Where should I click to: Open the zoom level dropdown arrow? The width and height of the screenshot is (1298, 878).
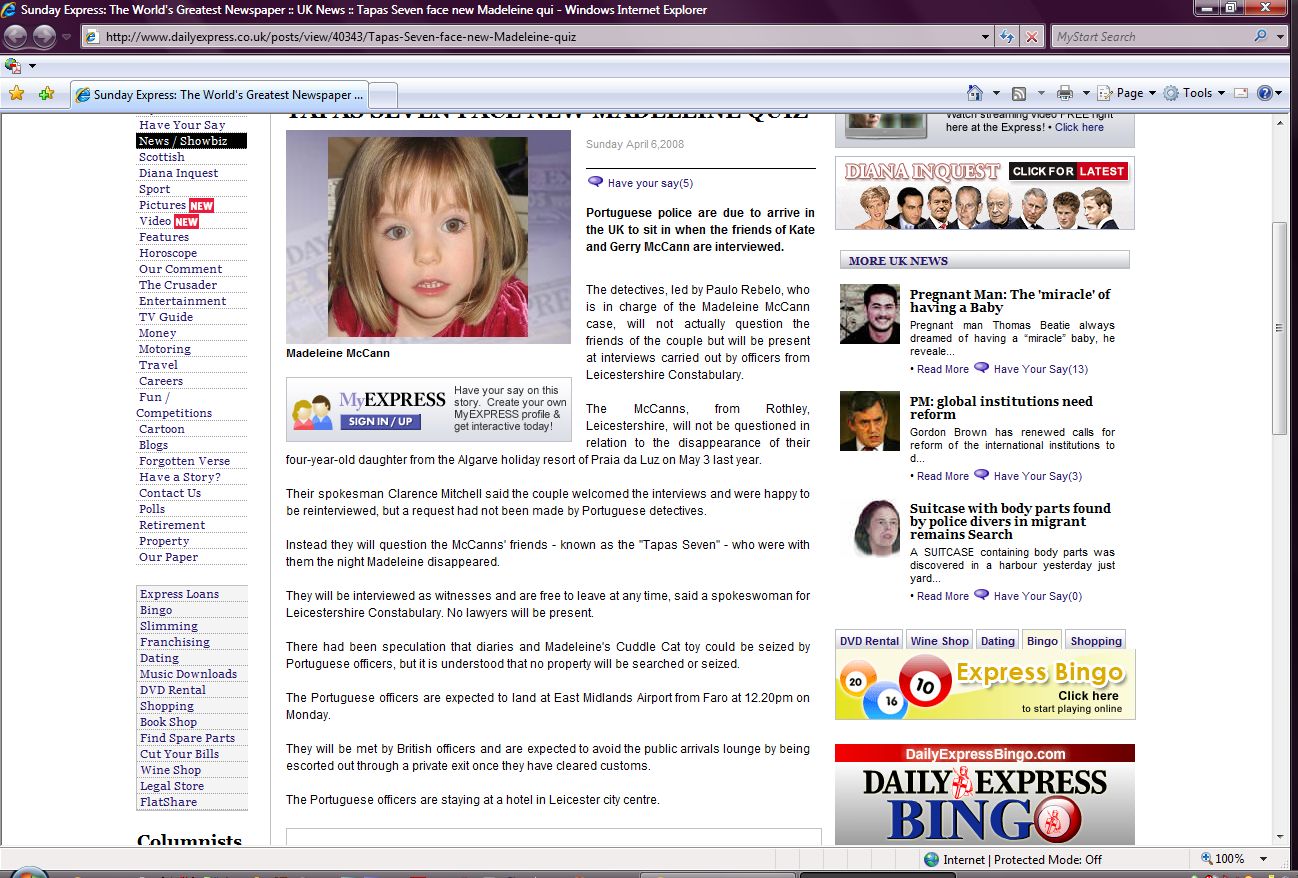(1264, 859)
